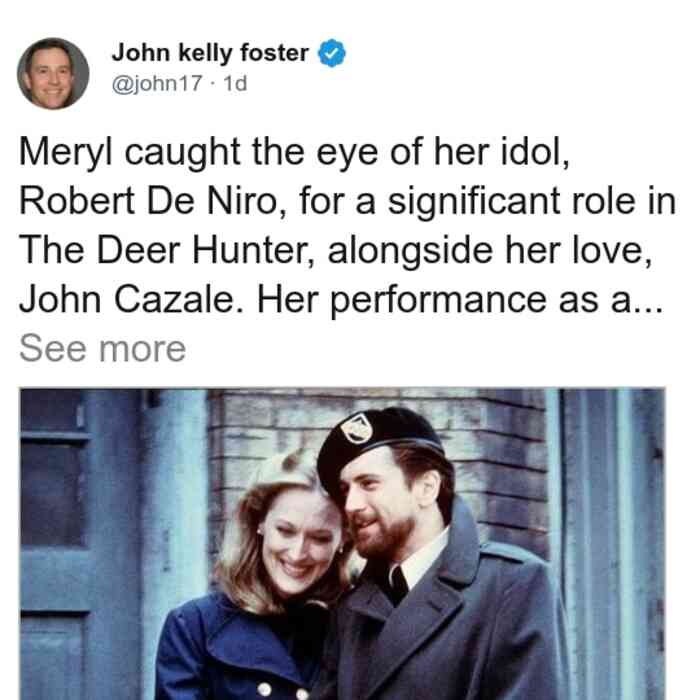Click the white buttons on blue coat
This screenshot has height=700, width=700.
(282, 691)
